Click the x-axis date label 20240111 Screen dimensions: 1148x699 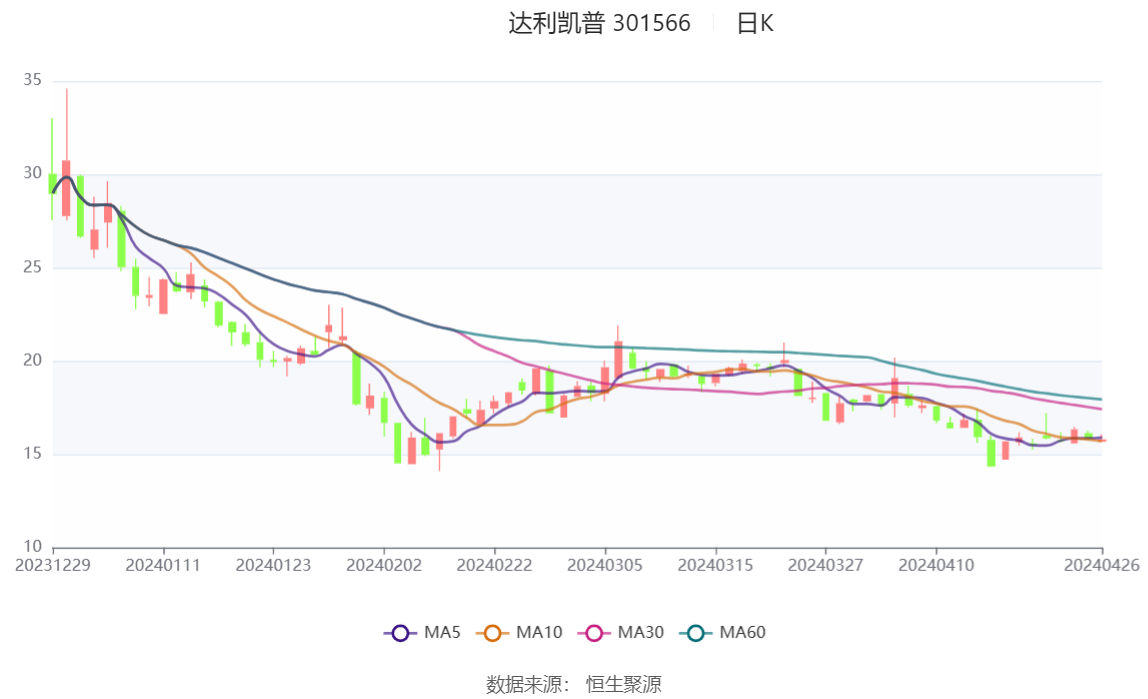163,566
